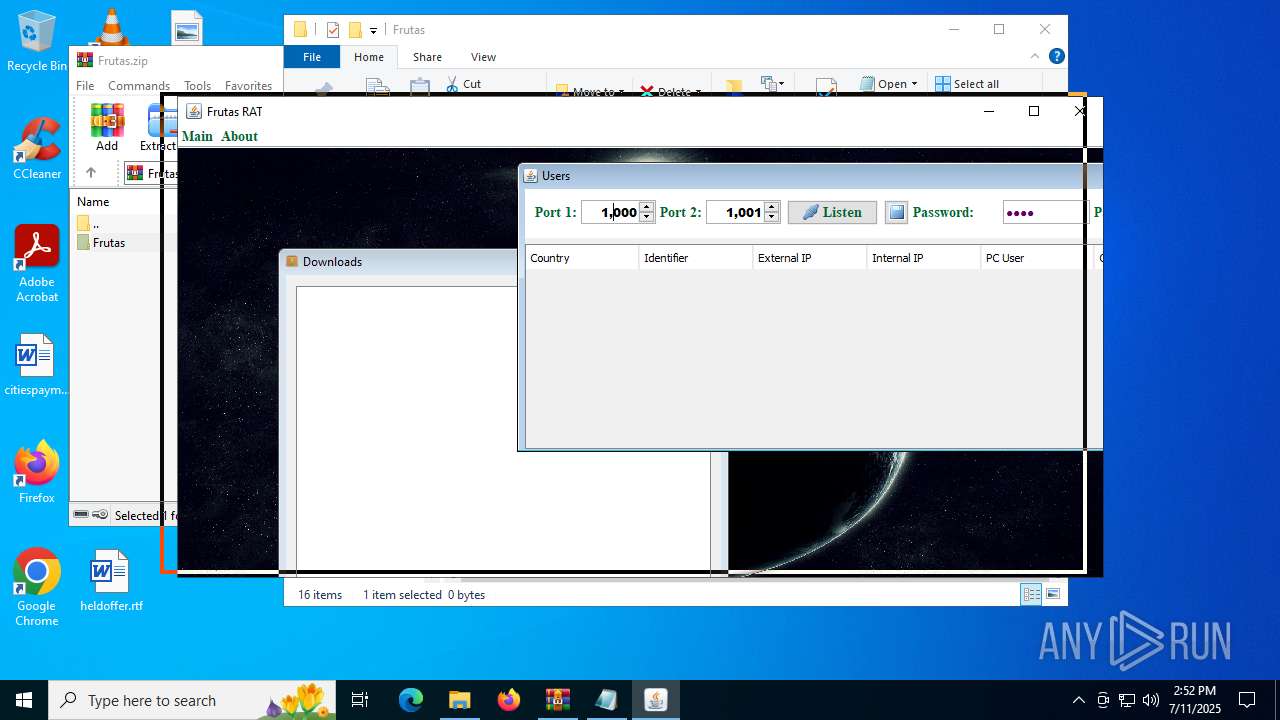The height and width of the screenshot is (720, 1280).
Task: Switch Explorer to details view icon
Action: (x=1031, y=594)
